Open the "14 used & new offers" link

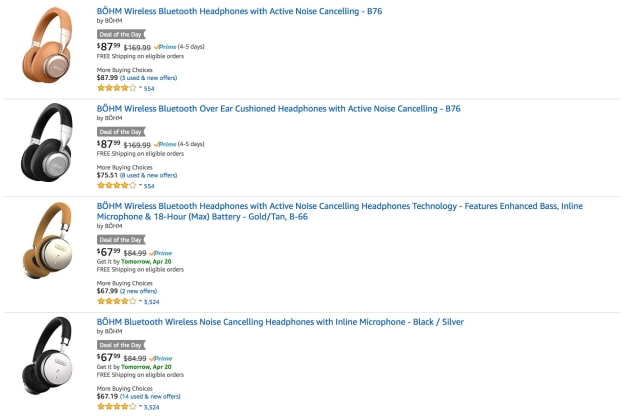point(151,396)
